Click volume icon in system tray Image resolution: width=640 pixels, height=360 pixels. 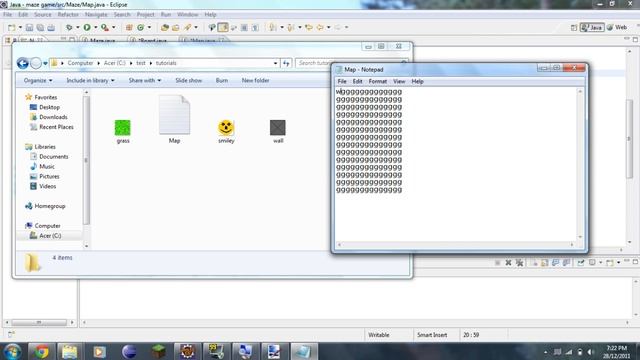click(590, 352)
